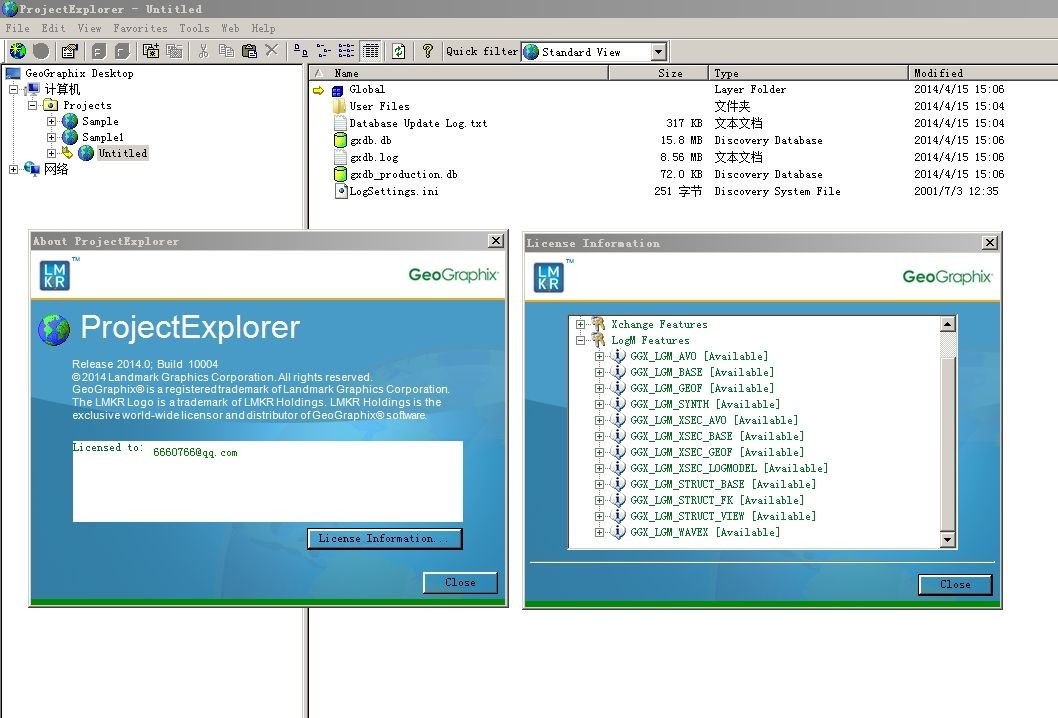Viewport: 1058px width, 718px height.
Task: Switch to Details view
Action: point(370,51)
